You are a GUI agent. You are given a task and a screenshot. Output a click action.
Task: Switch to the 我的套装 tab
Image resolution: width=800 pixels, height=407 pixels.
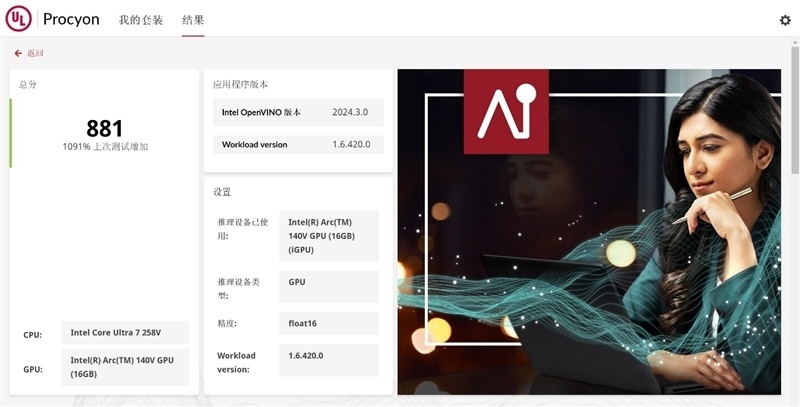click(140, 20)
